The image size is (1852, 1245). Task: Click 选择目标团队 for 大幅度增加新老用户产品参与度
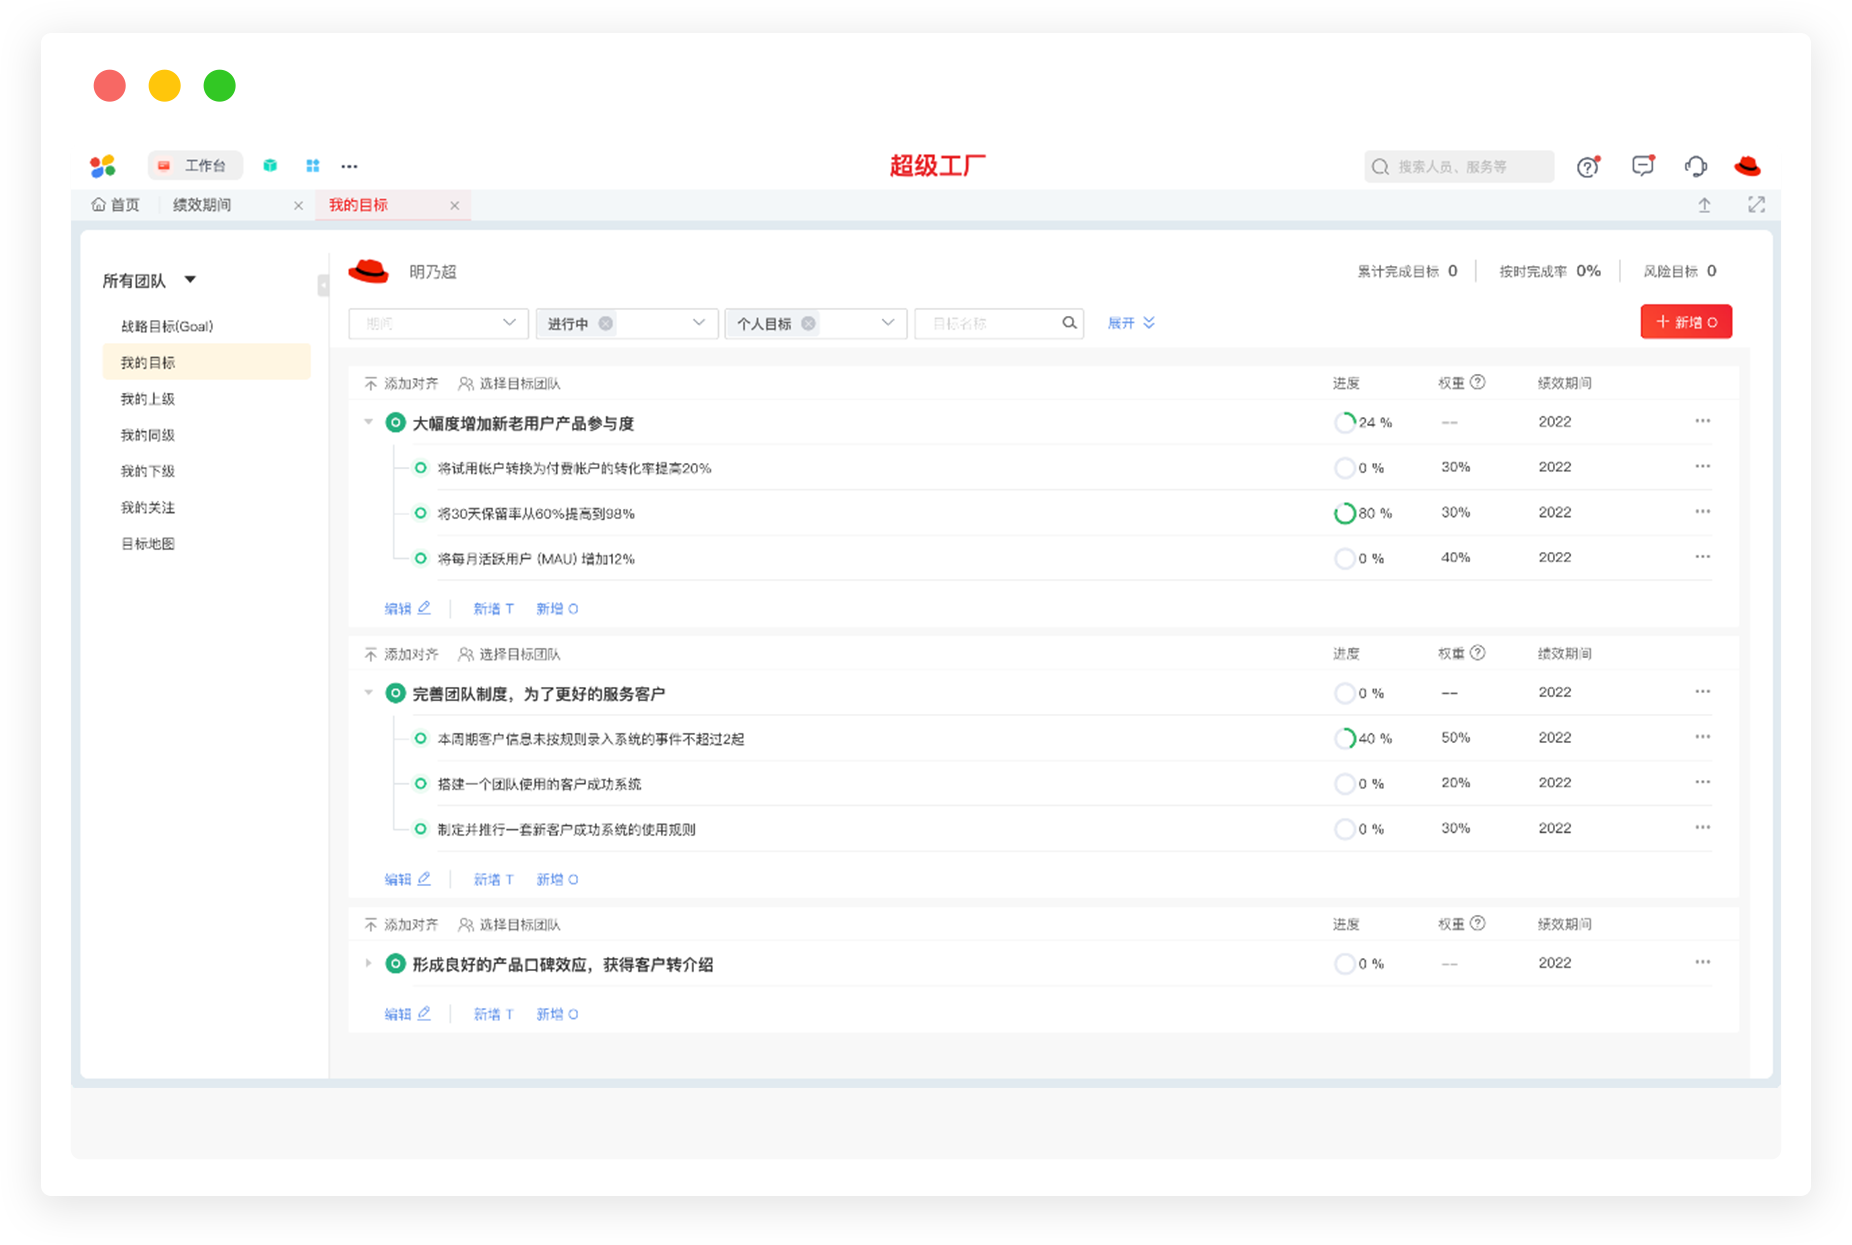coord(509,384)
